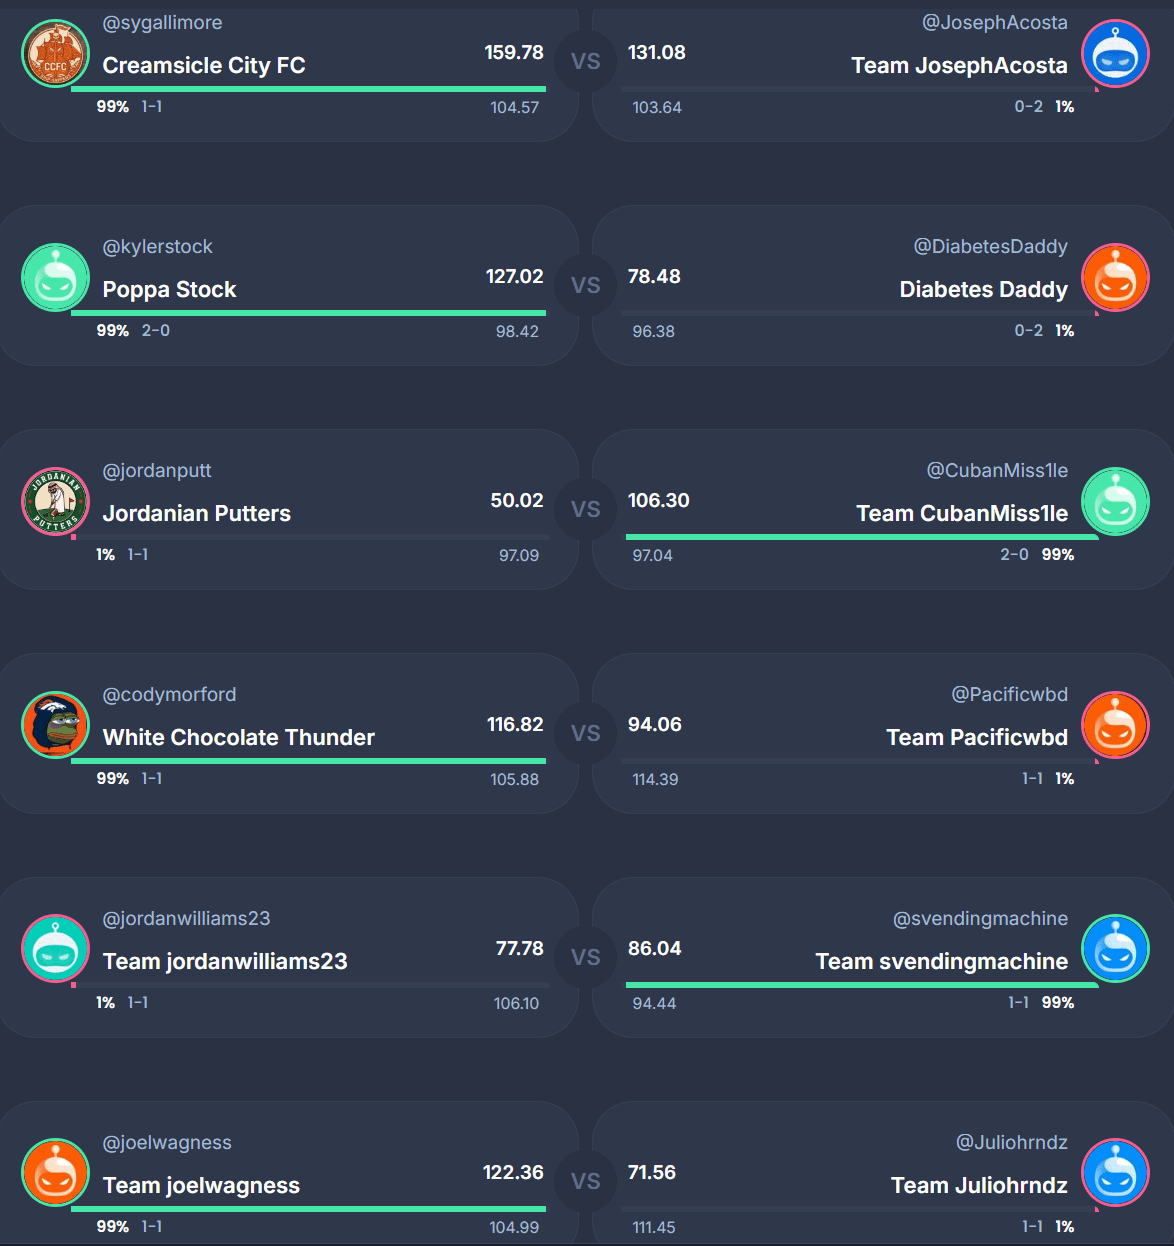This screenshot has height=1246, width=1174.
Task: Click VS badge between Poppa Stock and Diabetes Daddy
Action: [x=586, y=285]
